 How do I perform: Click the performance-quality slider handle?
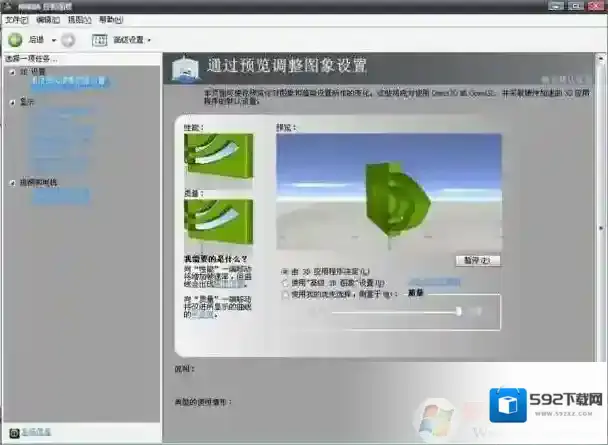(458, 311)
